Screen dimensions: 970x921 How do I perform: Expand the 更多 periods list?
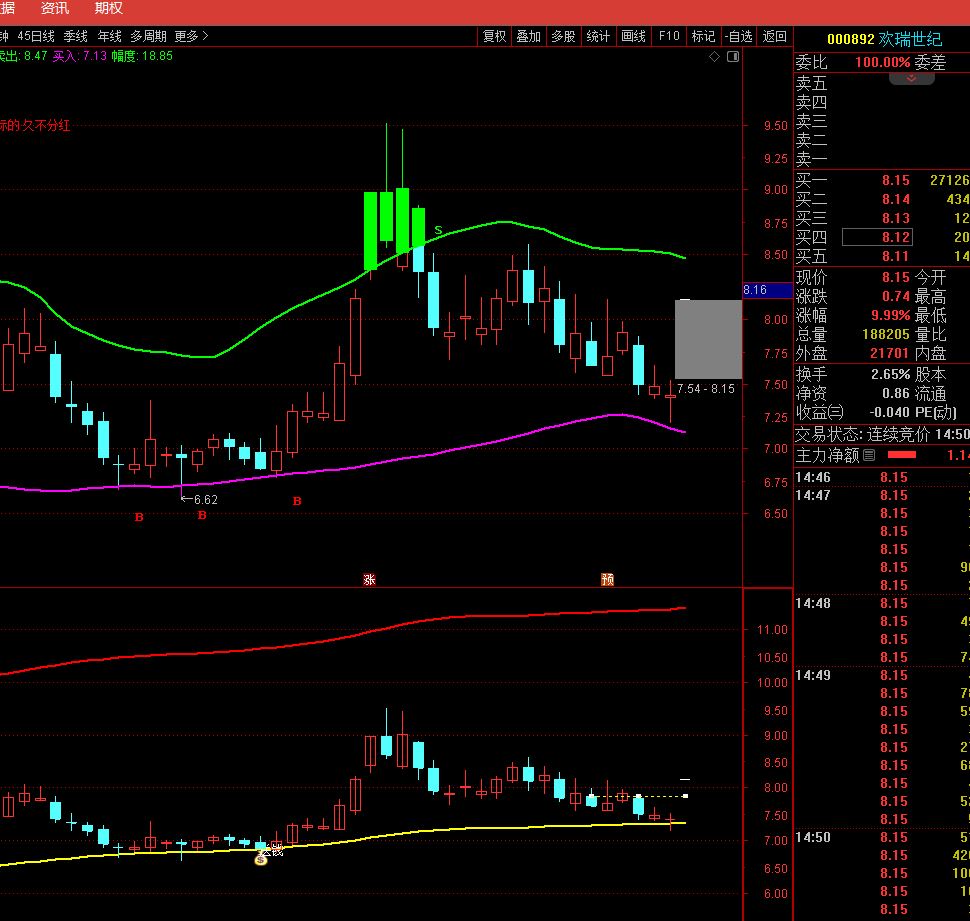tap(191, 36)
